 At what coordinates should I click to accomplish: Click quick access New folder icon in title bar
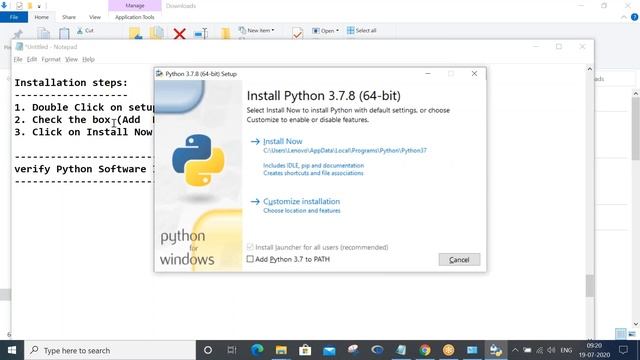[x=30, y=6]
